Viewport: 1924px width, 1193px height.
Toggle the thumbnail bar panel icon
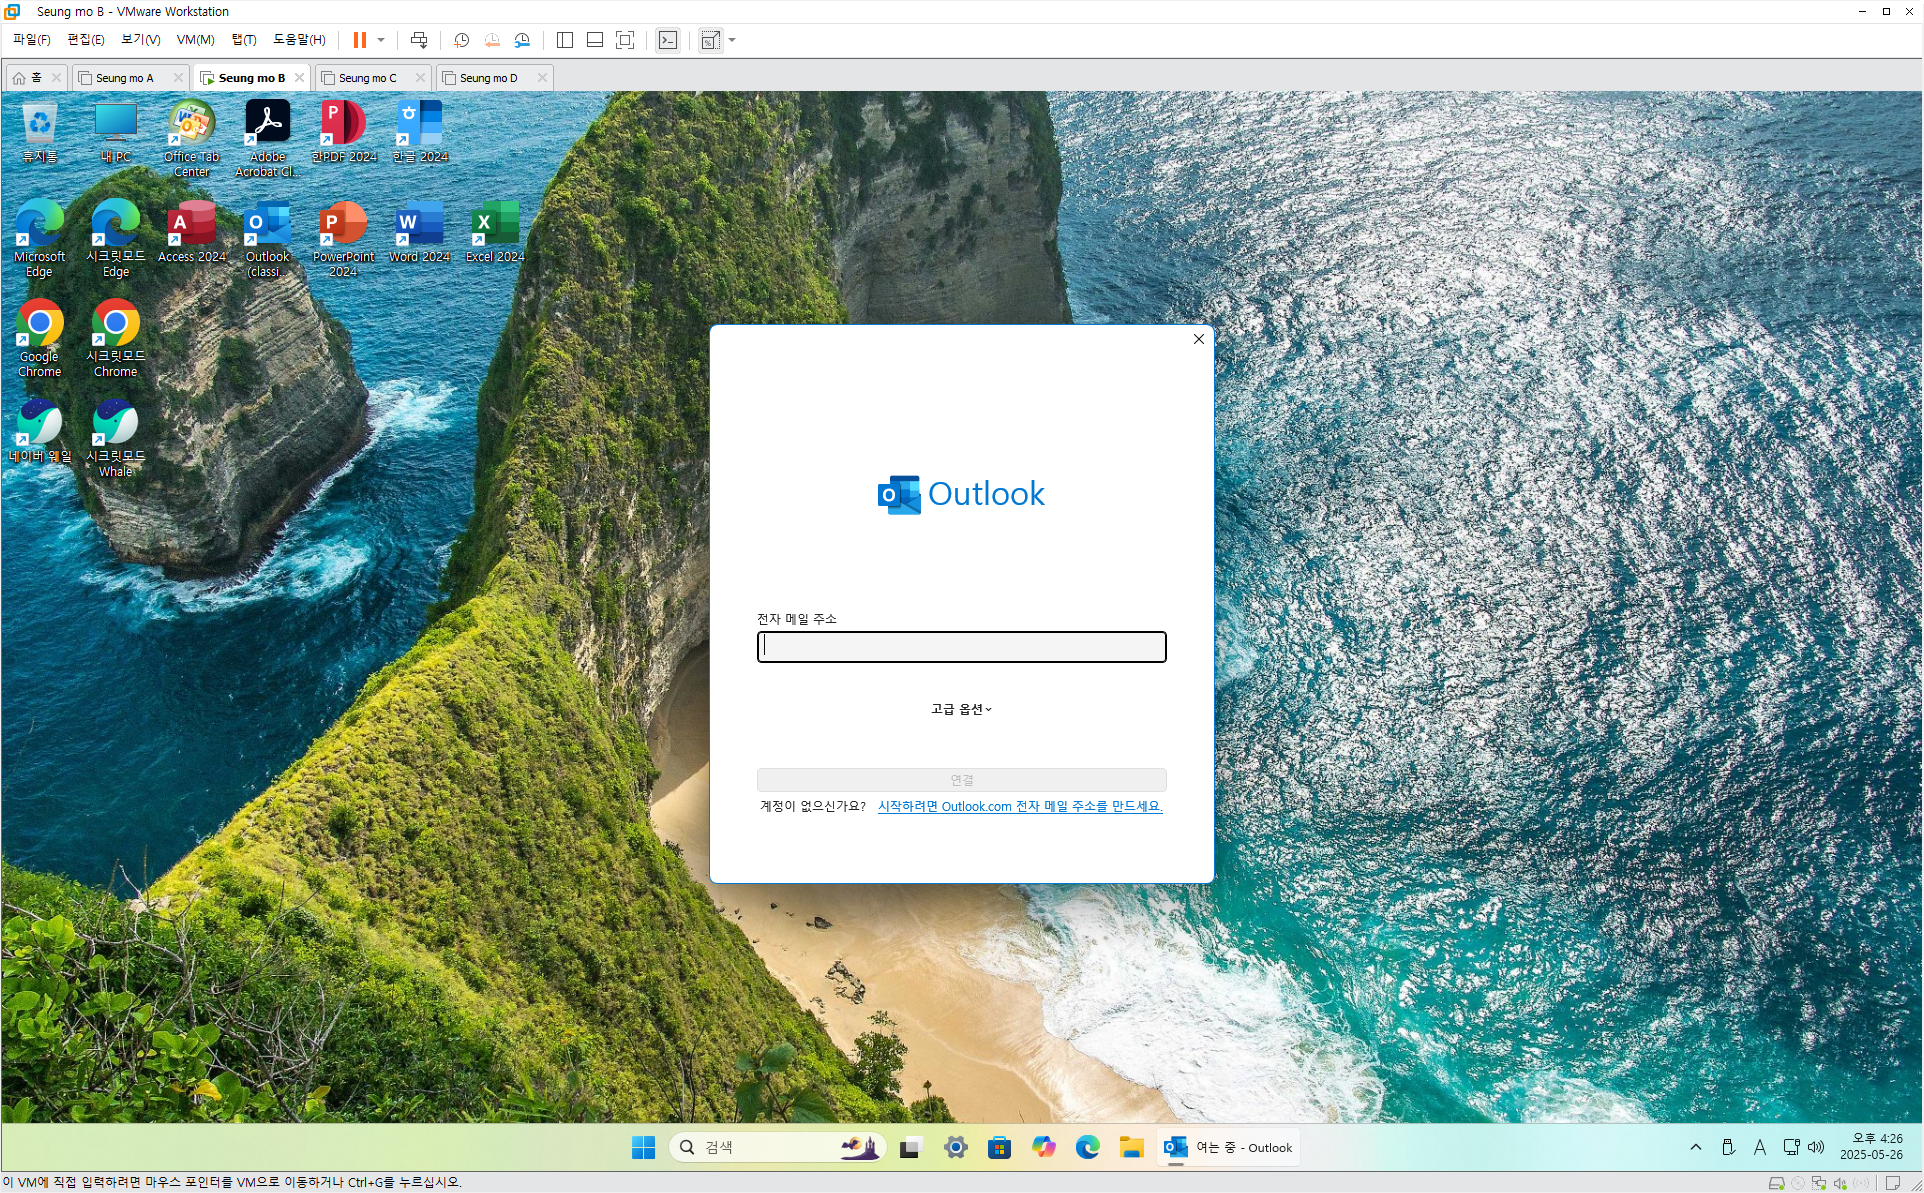595,40
